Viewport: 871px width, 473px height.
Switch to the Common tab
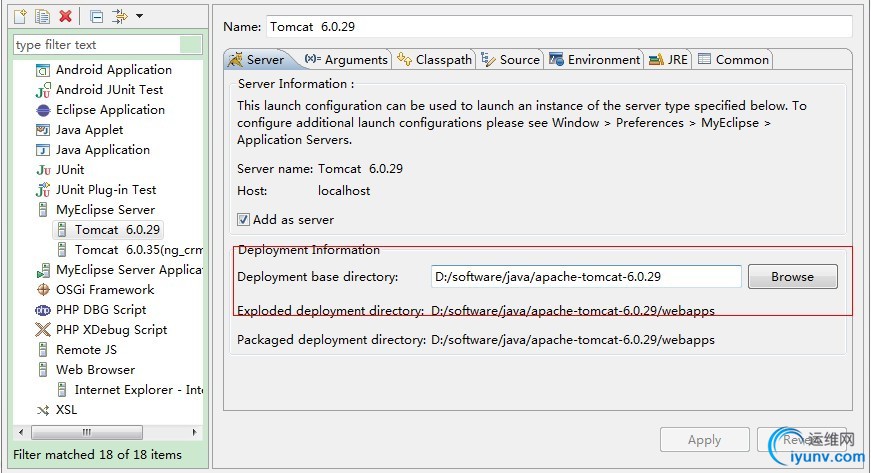click(x=733, y=59)
